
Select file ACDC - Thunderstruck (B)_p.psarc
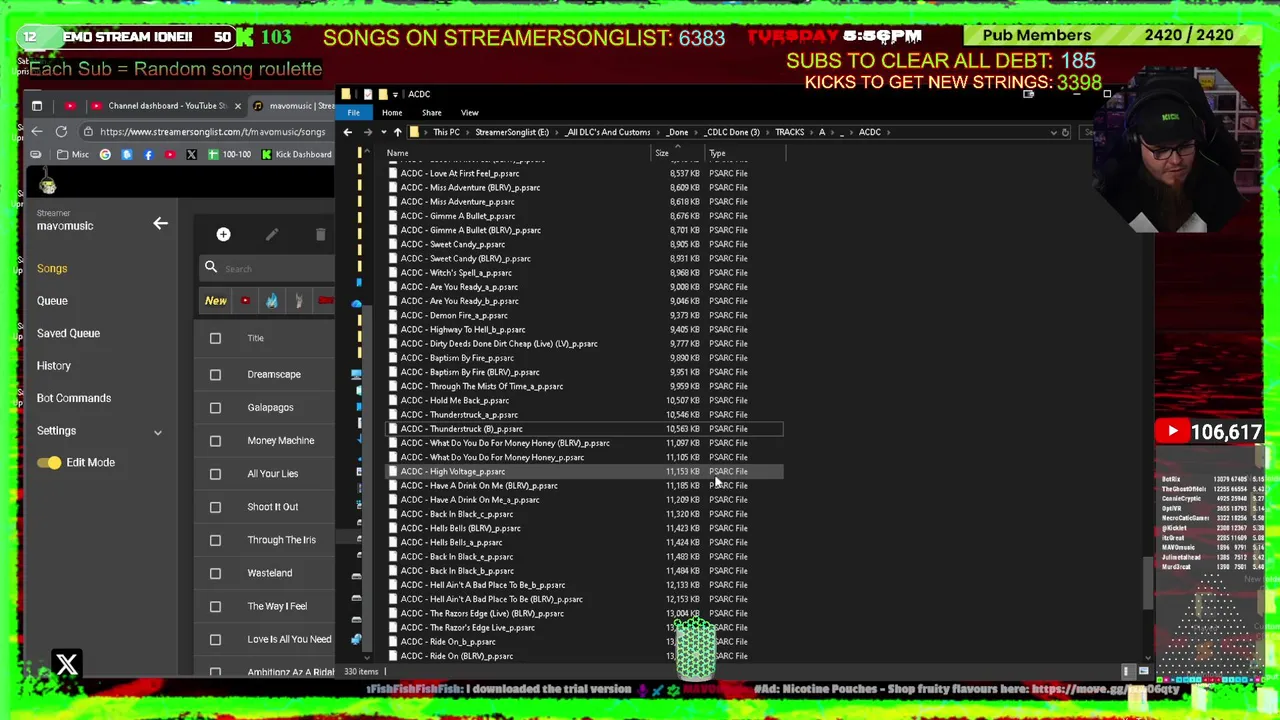(x=585, y=428)
